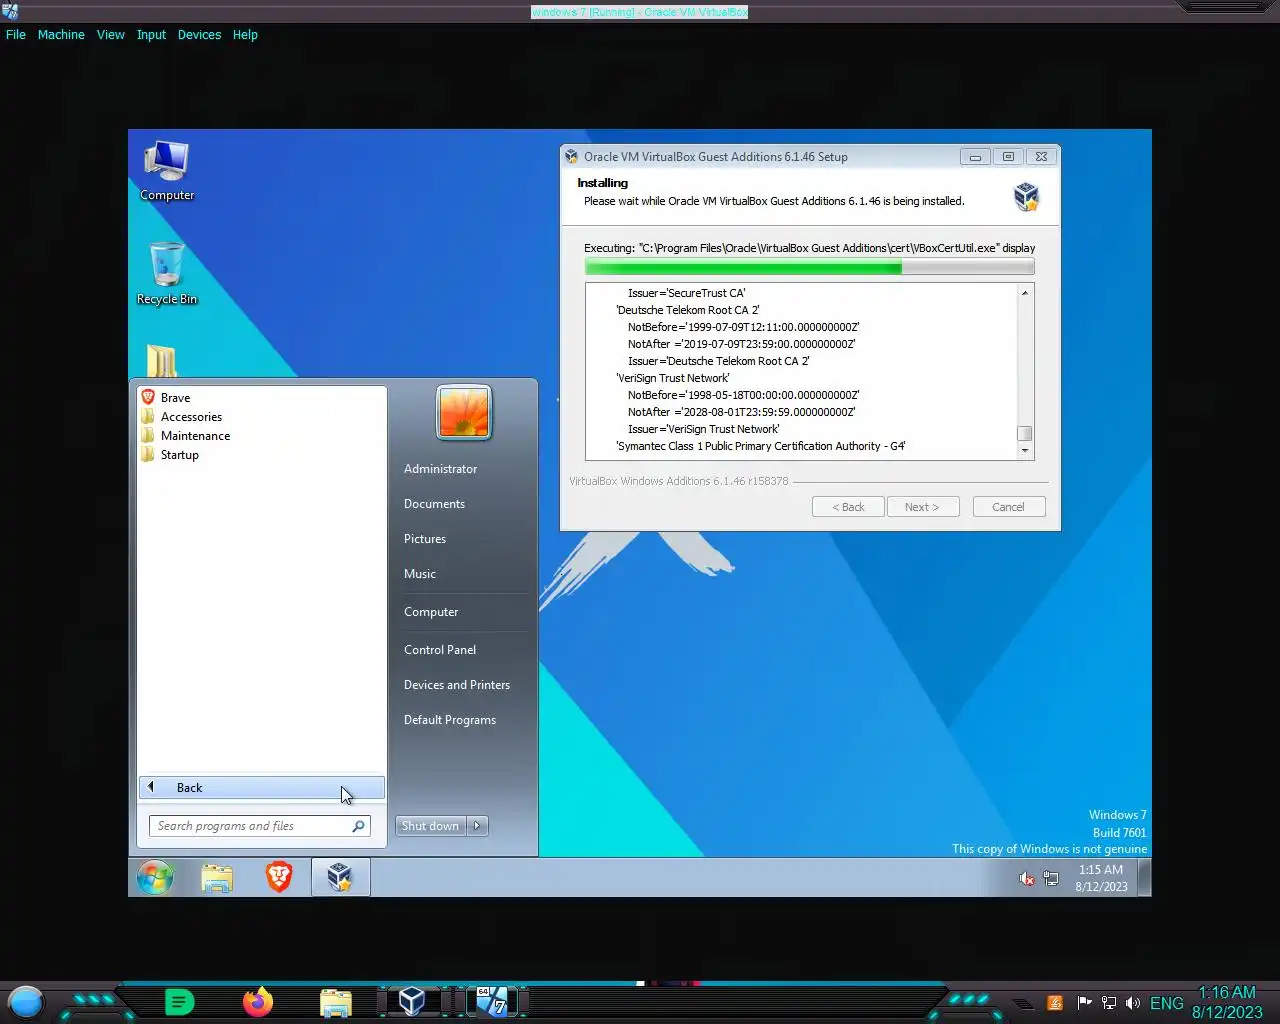Click the Brave lion icon in Start menu list

148,397
